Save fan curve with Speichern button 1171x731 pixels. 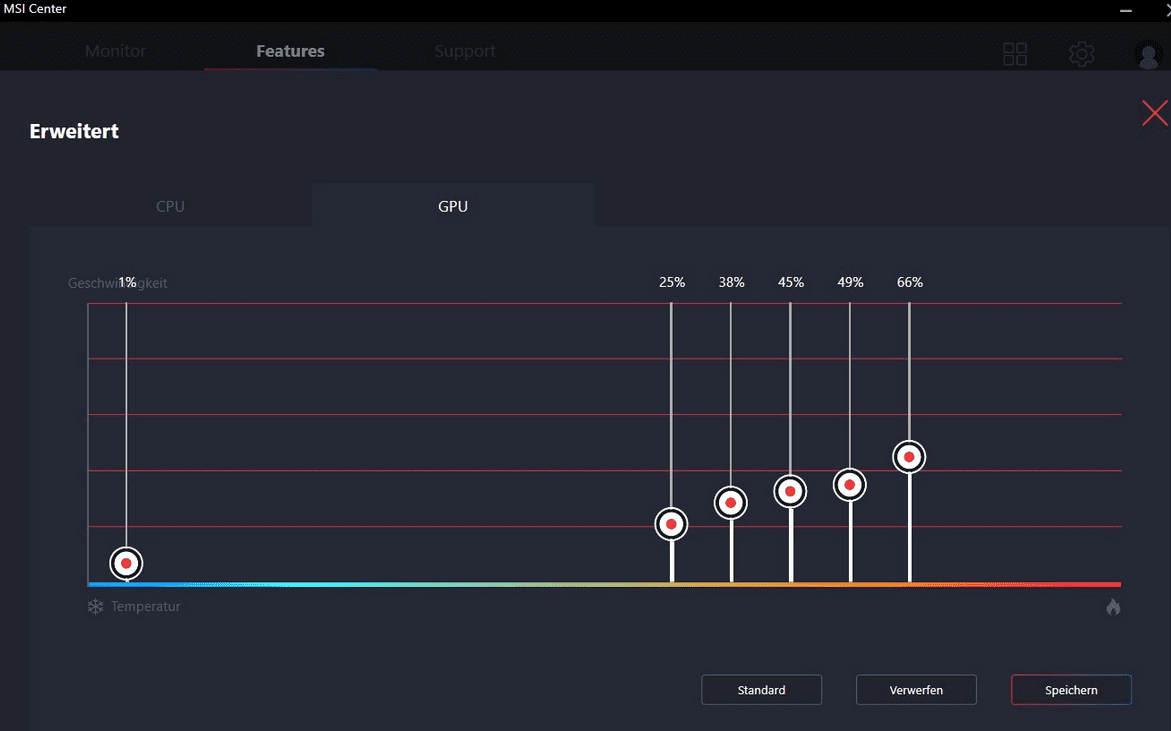pyautogui.click(x=1071, y=690)
